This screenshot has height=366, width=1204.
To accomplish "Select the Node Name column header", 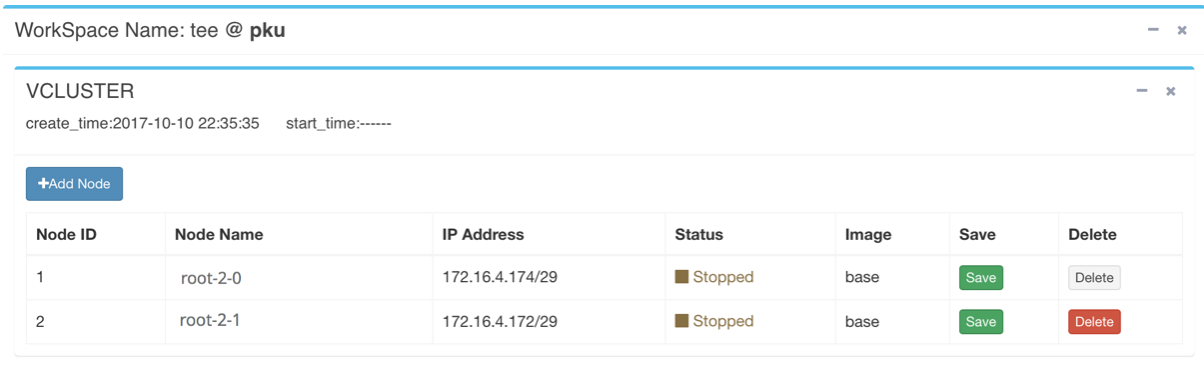I will (219, 235).
